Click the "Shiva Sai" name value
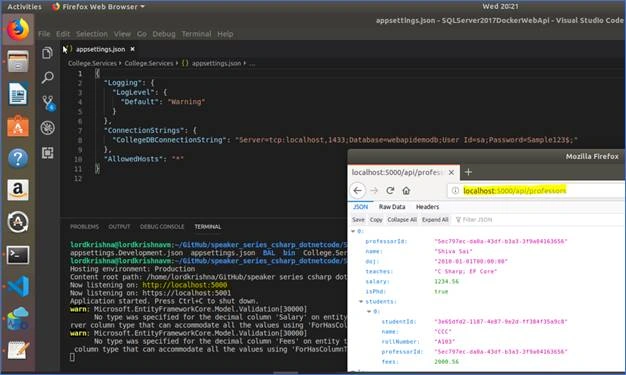The image size is (626, 375). coord(453,252)
